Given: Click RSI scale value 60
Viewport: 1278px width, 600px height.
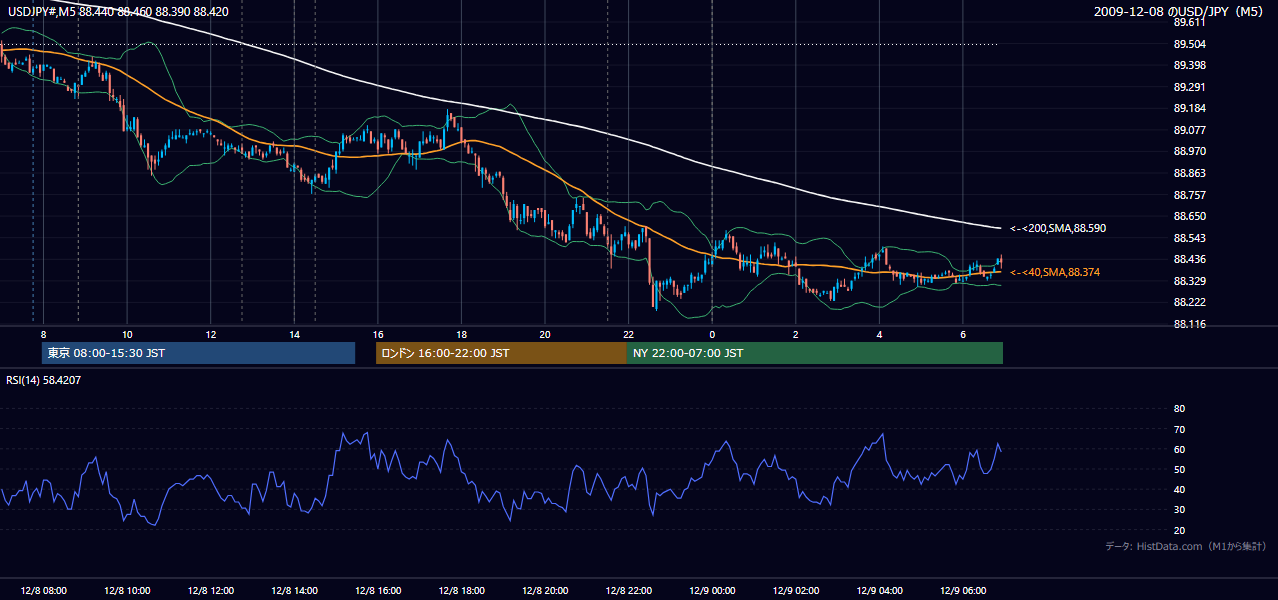Looking at the screenshot, I should 1179,449.
